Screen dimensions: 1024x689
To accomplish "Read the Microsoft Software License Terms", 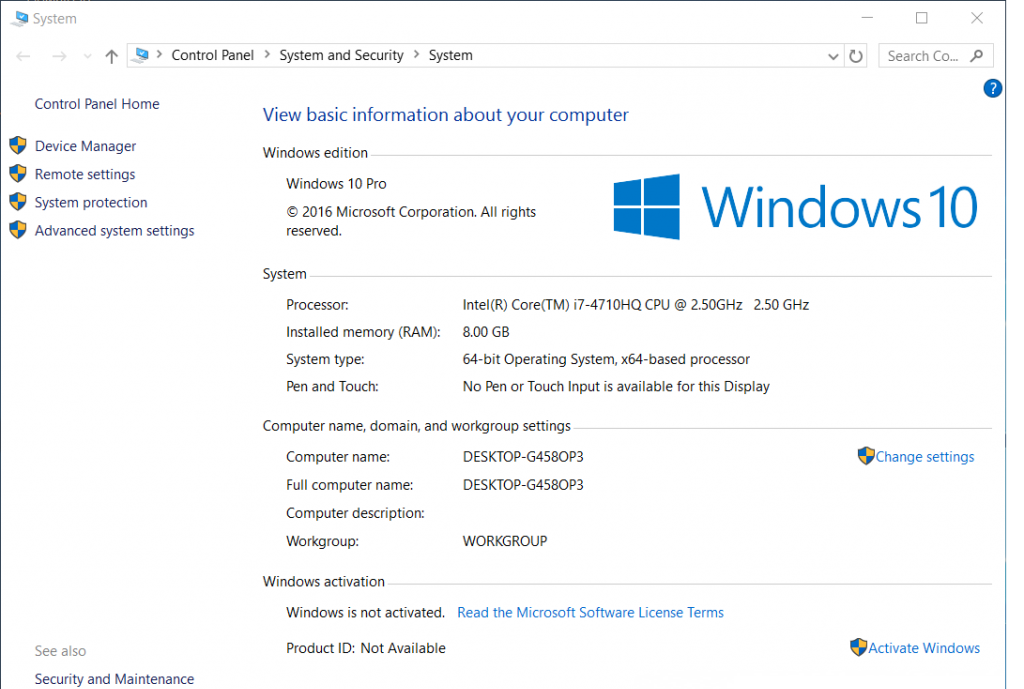I will tap(590, 612).
